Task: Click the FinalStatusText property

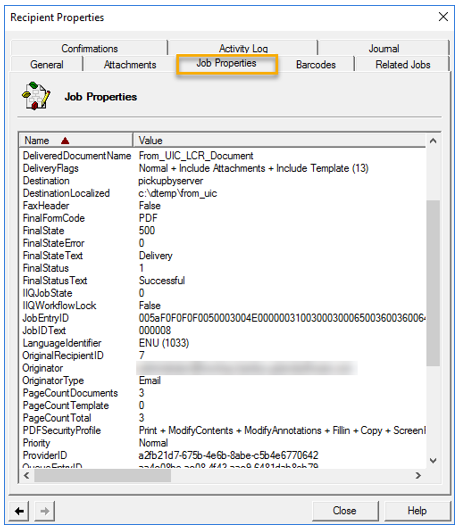Action: (55, 281)
